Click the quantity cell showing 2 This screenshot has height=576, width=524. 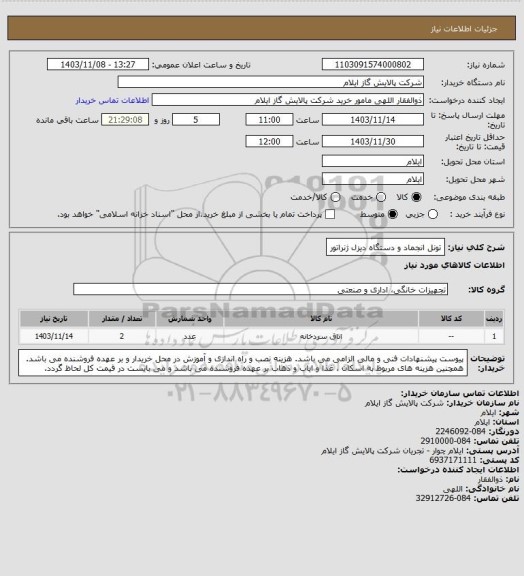[x=122, y=336]
